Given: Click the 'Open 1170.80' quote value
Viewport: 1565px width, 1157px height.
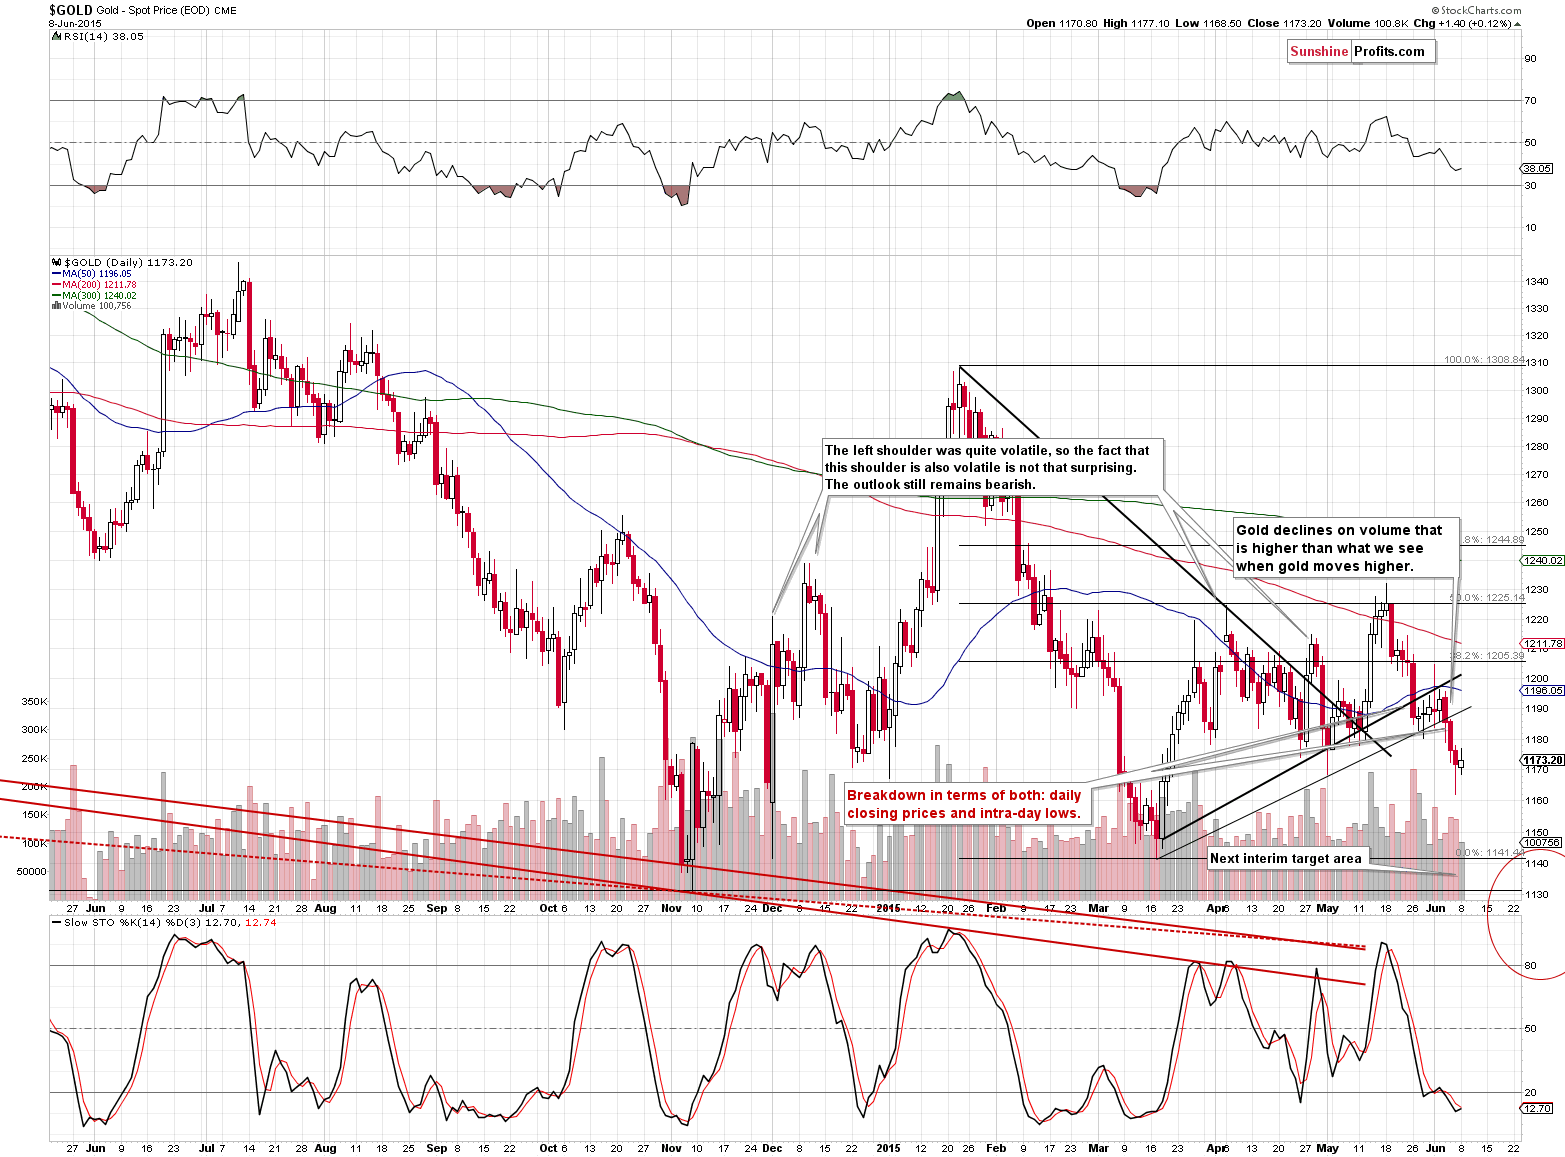Looking at the screenshot, I should (1061, 23).
